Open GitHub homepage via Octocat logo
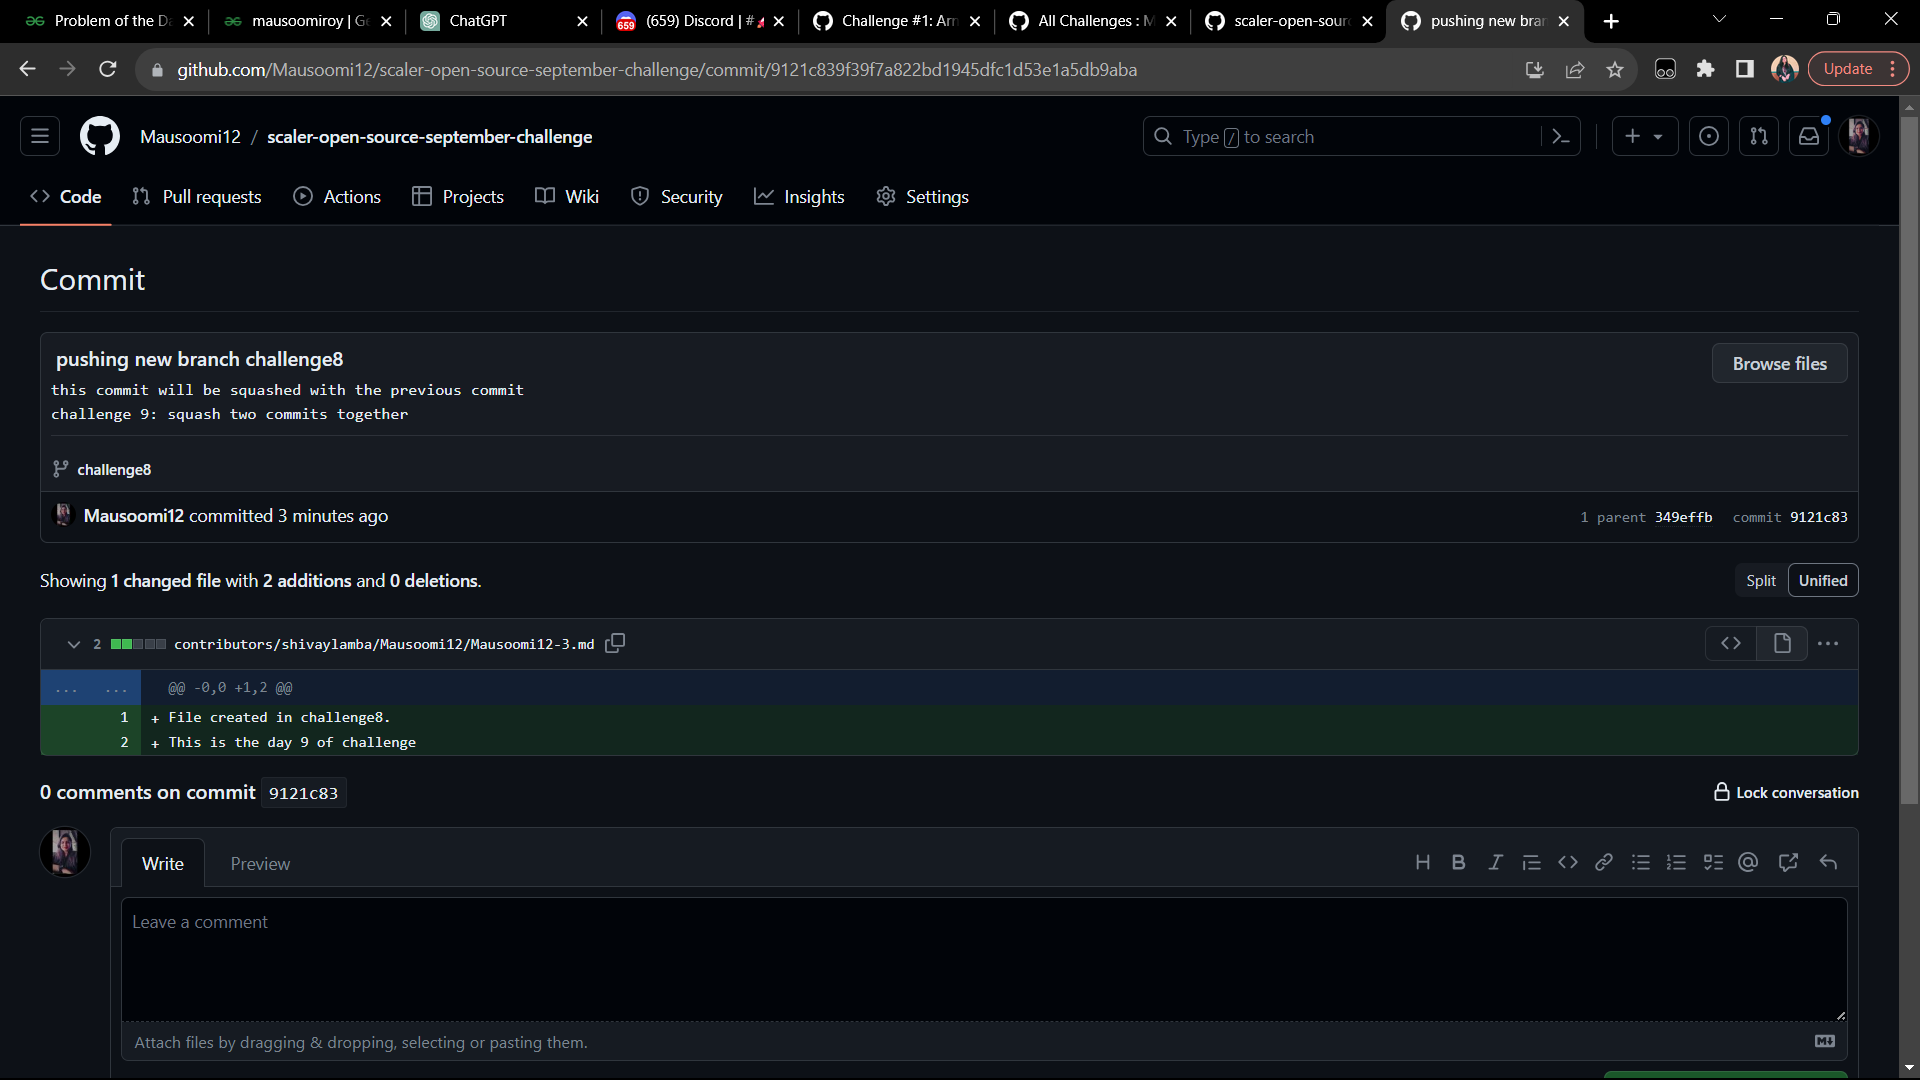 coord(99,137)
